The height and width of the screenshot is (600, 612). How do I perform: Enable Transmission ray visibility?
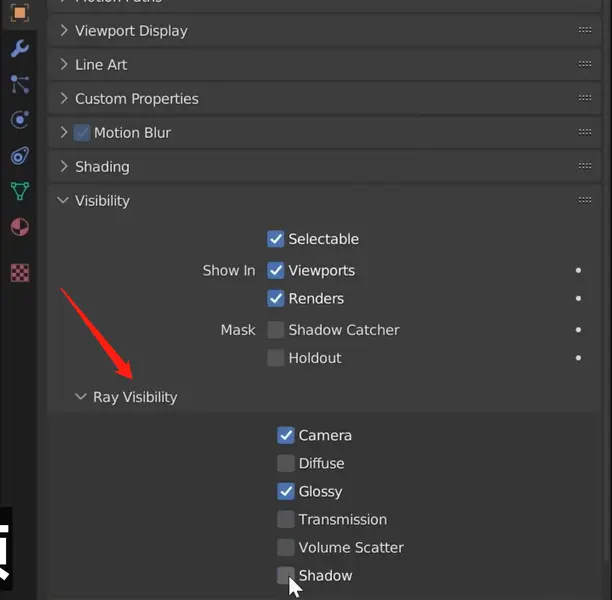(286, 520)
